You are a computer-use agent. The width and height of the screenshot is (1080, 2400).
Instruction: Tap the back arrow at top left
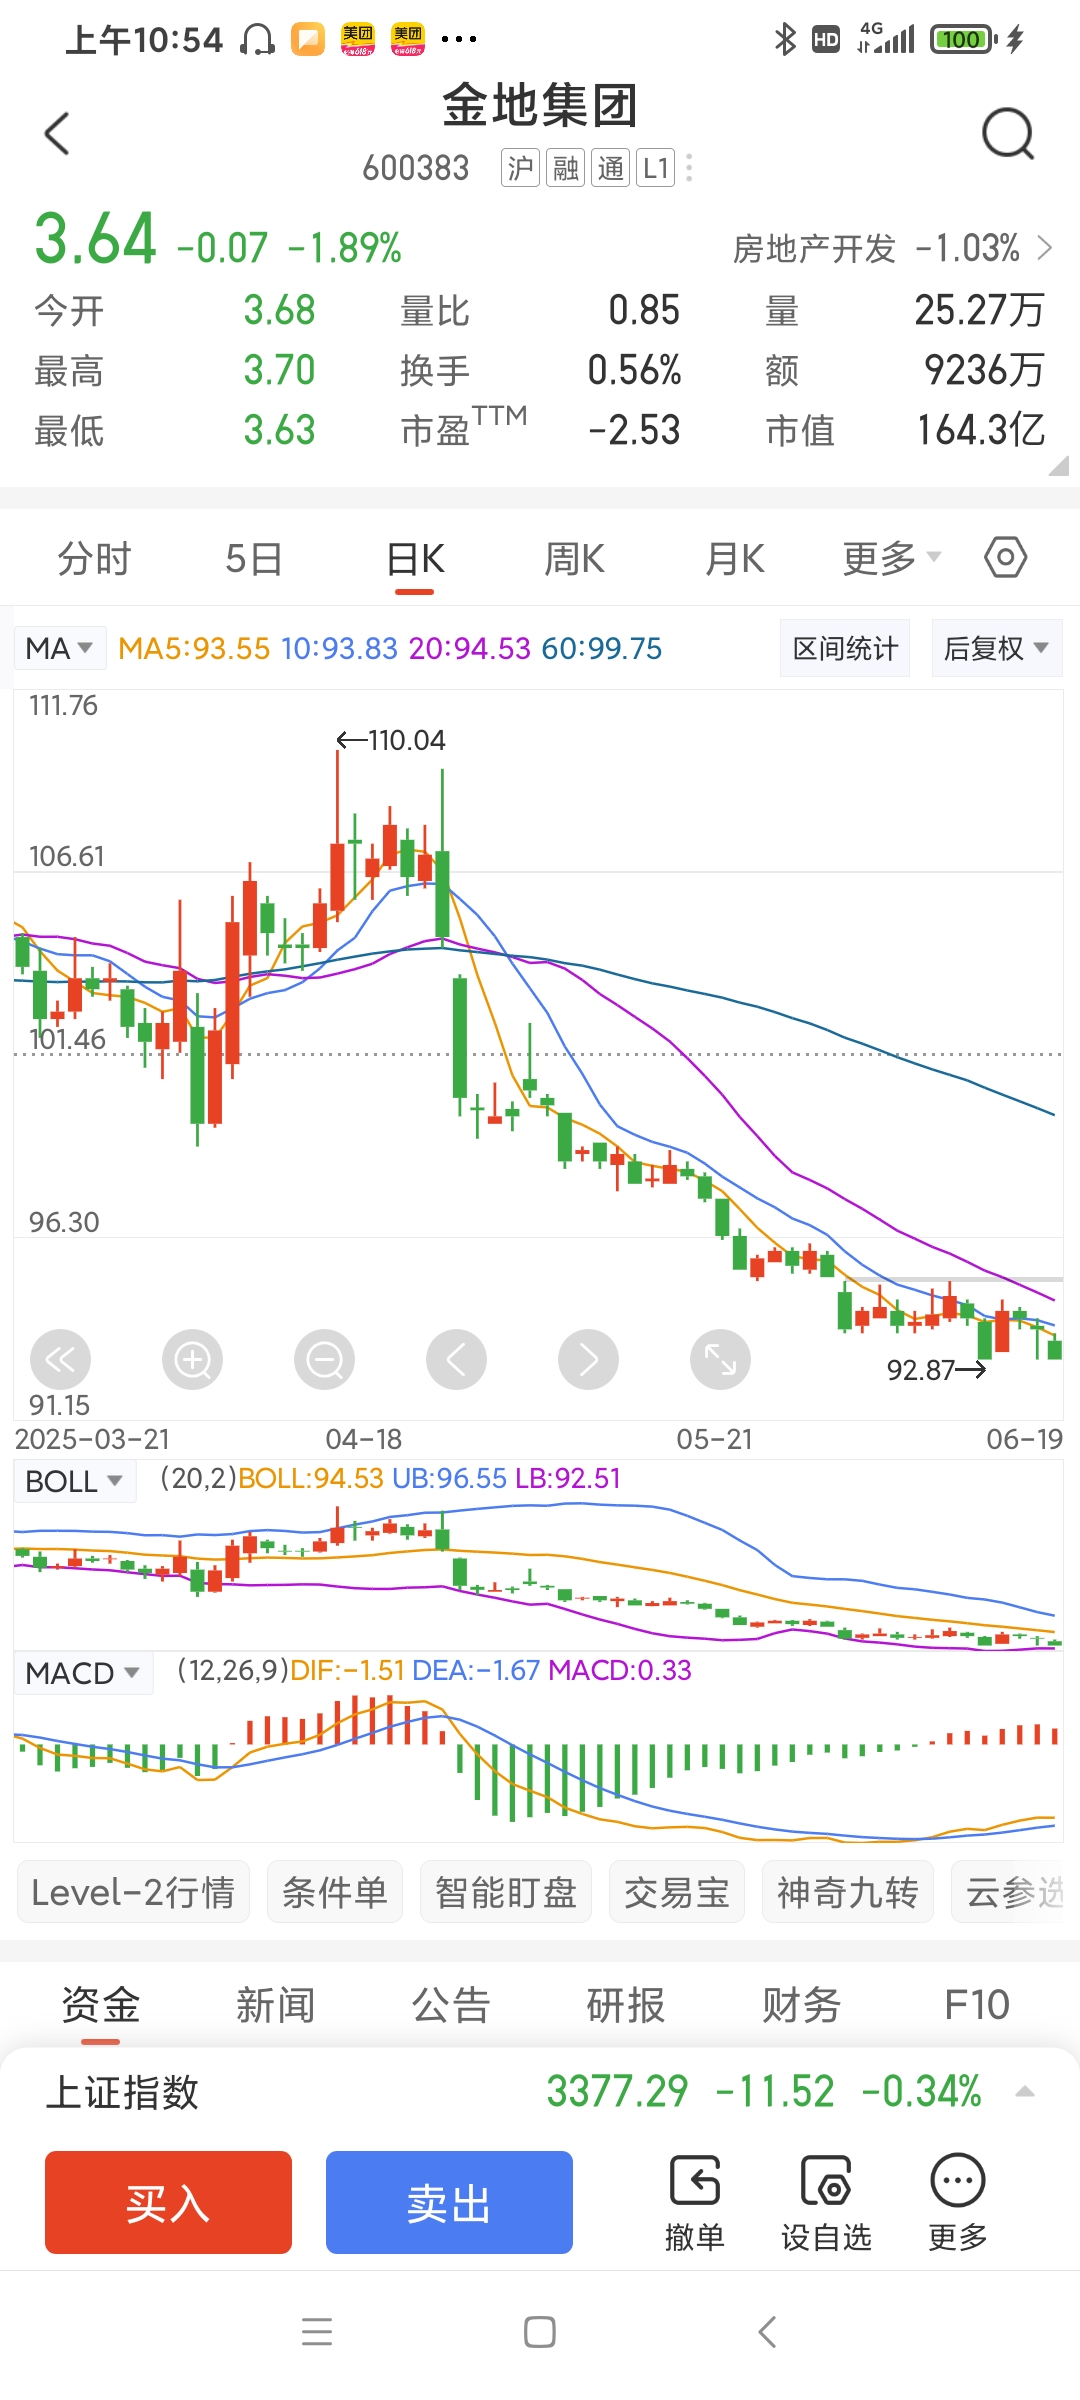pyautogui.click(x=58, y=133)
